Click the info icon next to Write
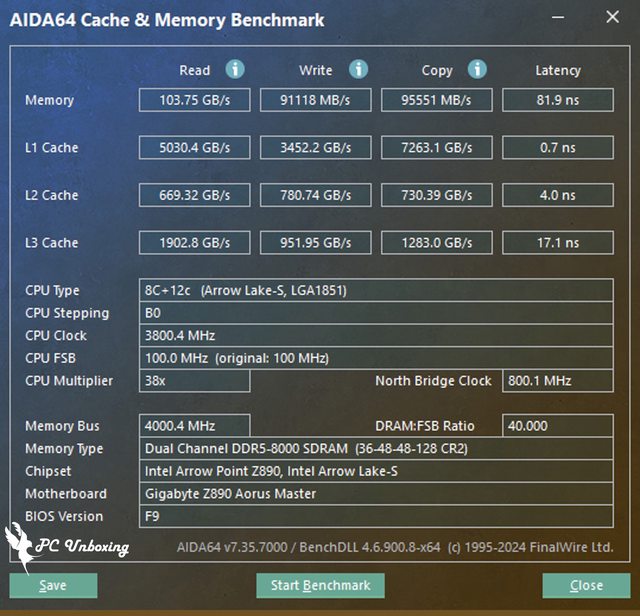The height and width of the screenshot is (616, 640). pos(358,69)
